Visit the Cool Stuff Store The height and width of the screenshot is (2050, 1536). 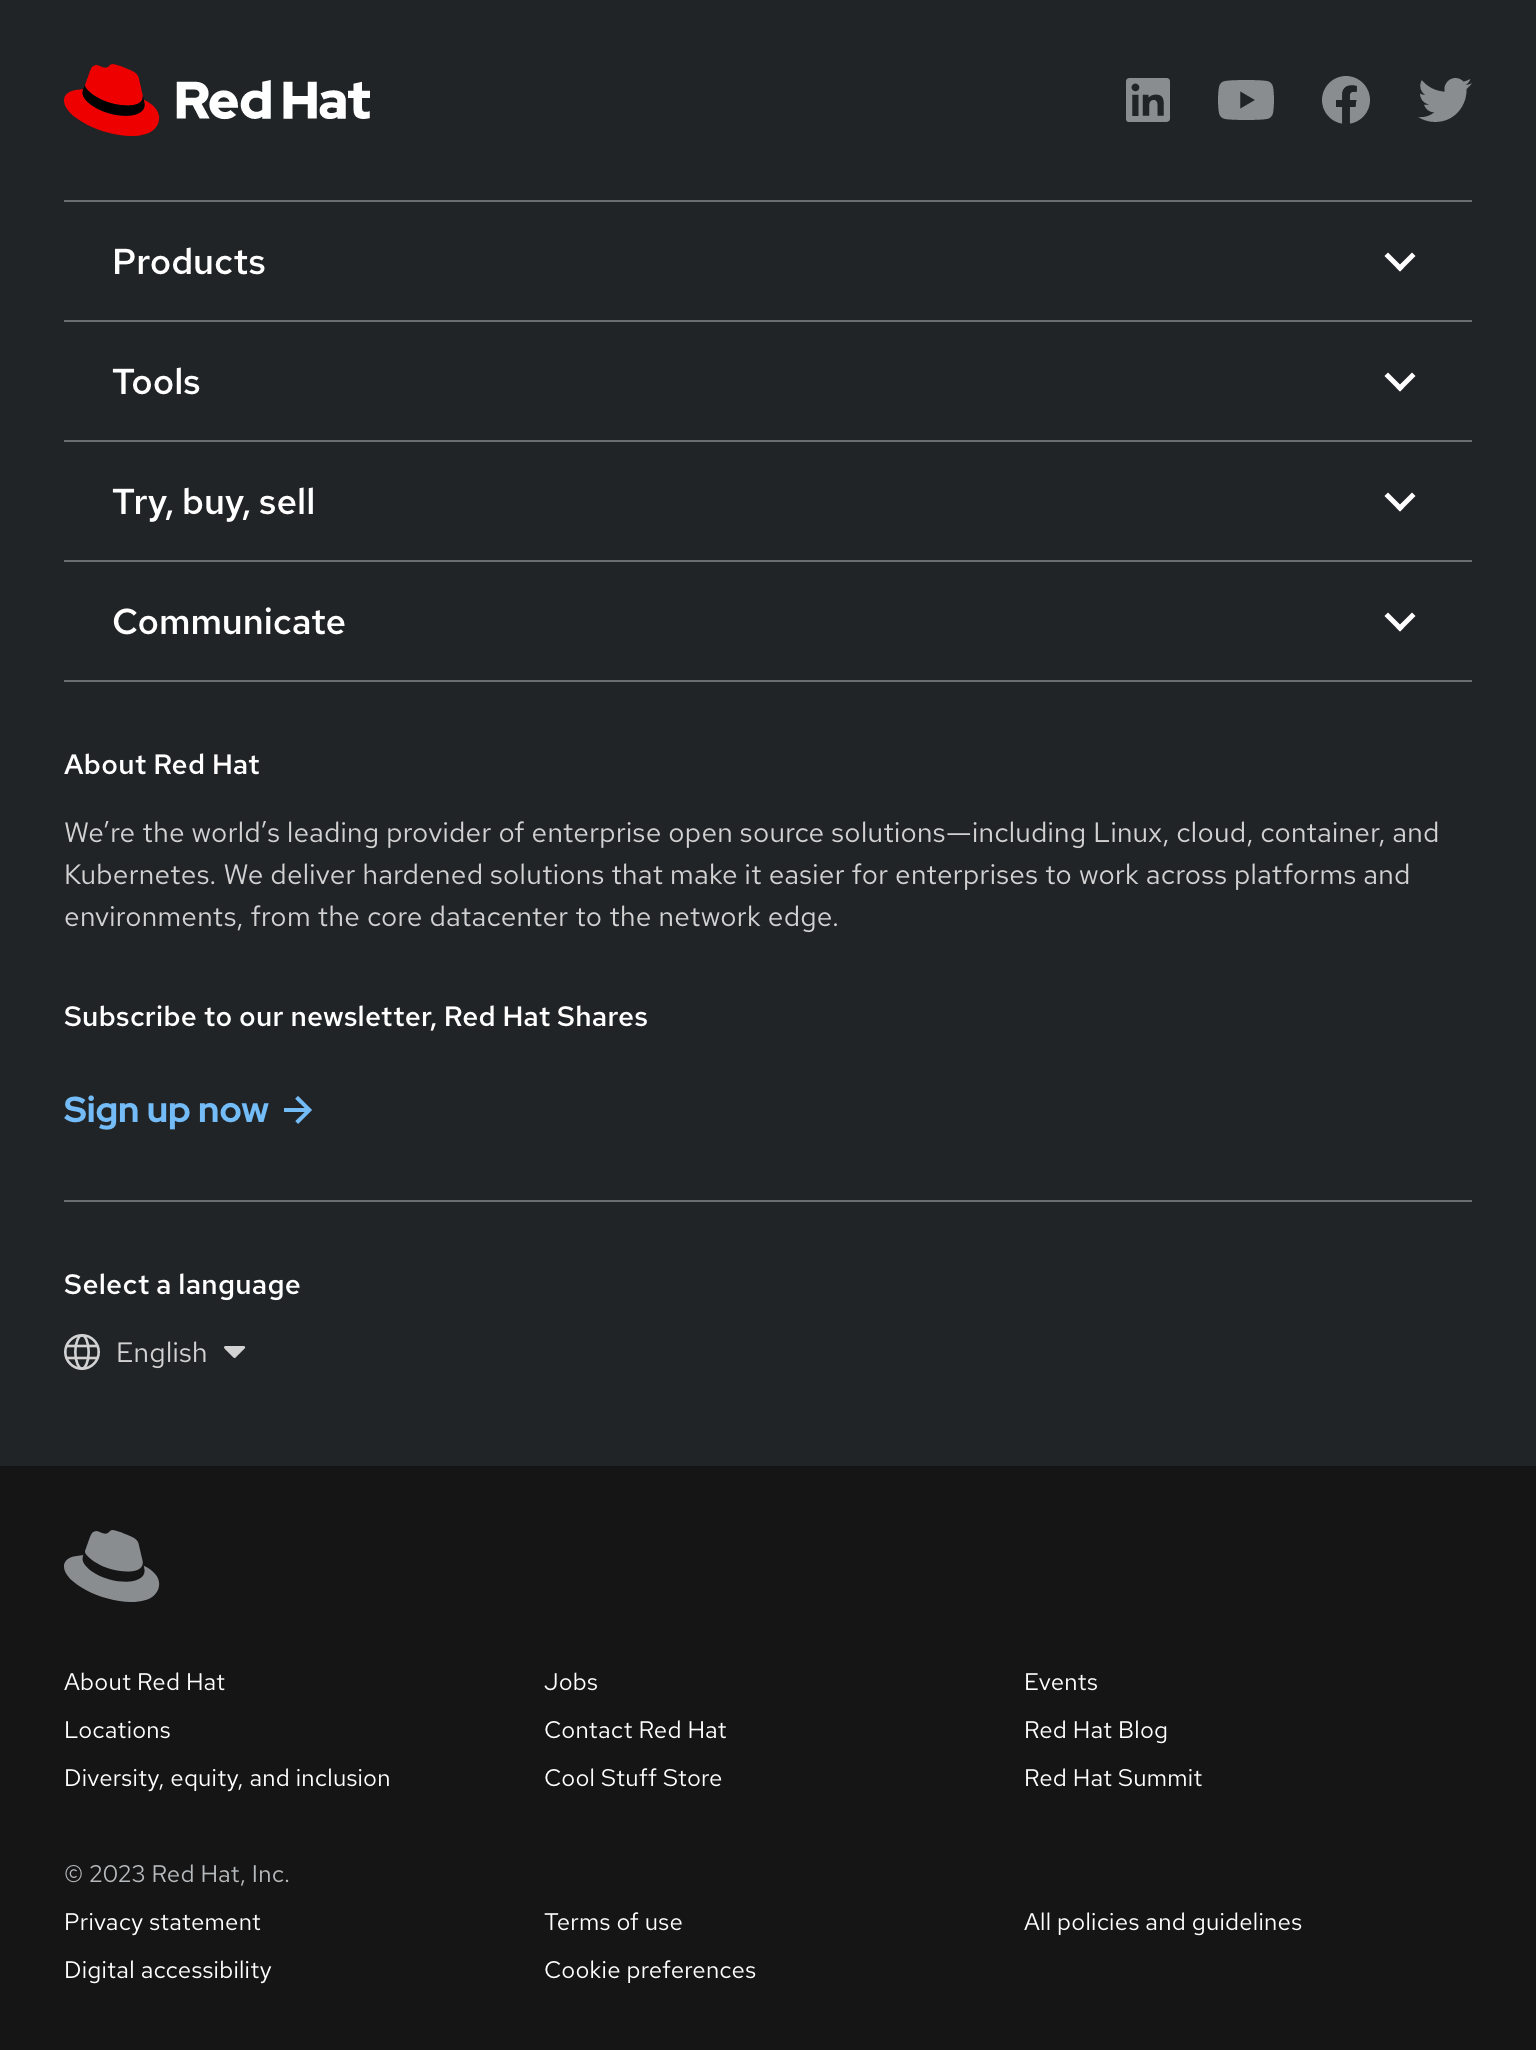(633, 1778)
